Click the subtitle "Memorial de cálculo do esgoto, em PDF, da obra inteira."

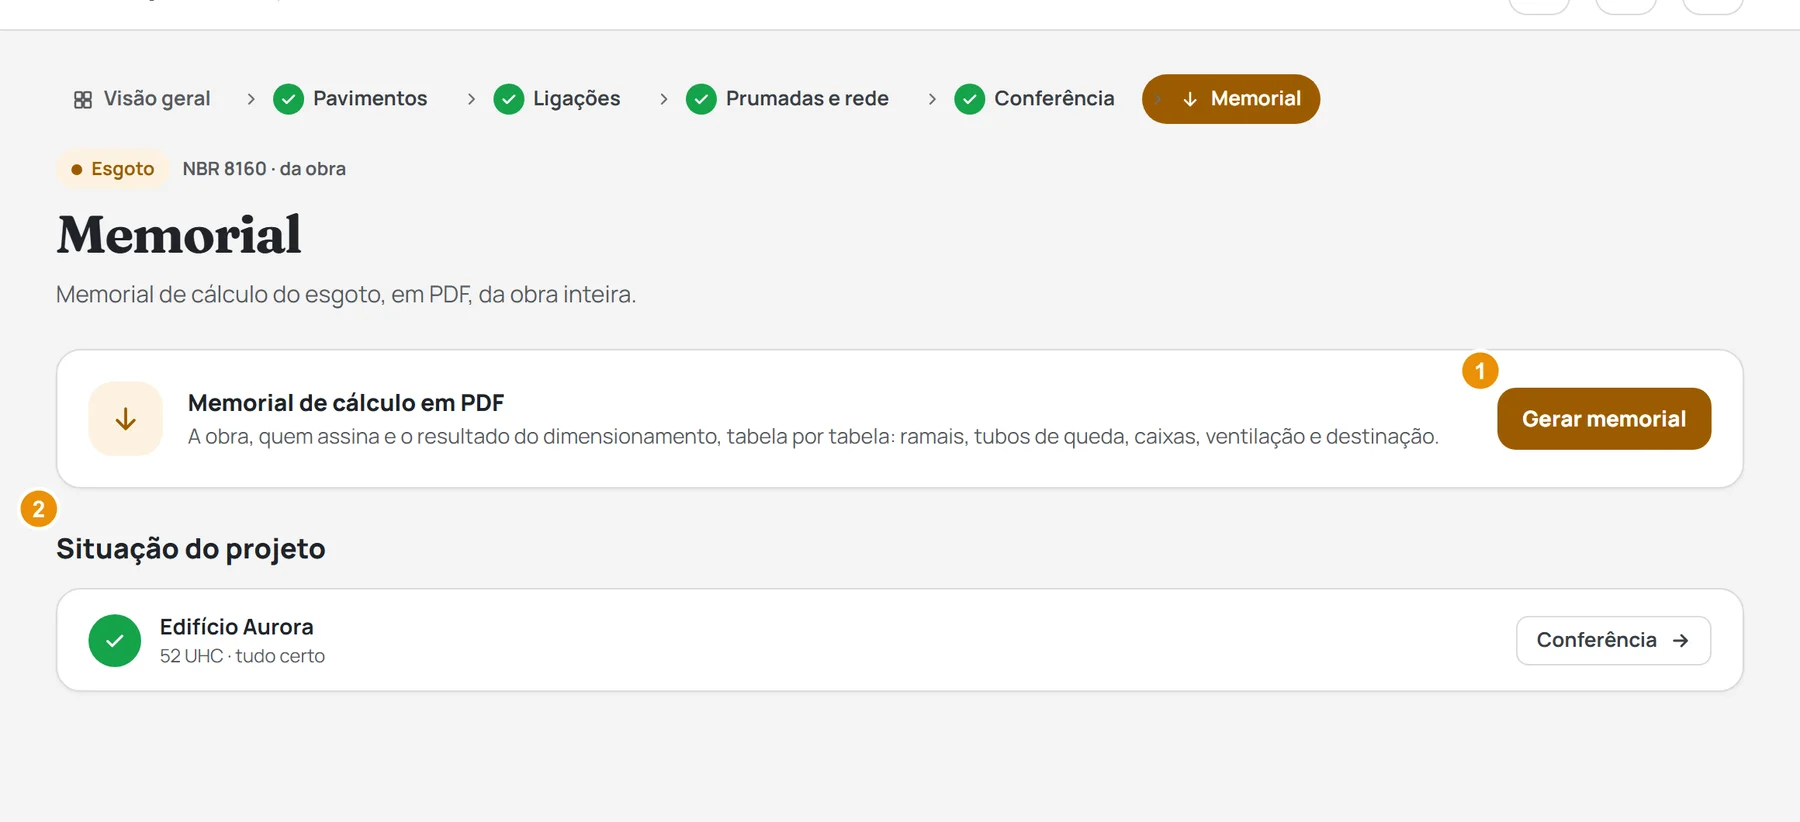click(x=346, y=295)
